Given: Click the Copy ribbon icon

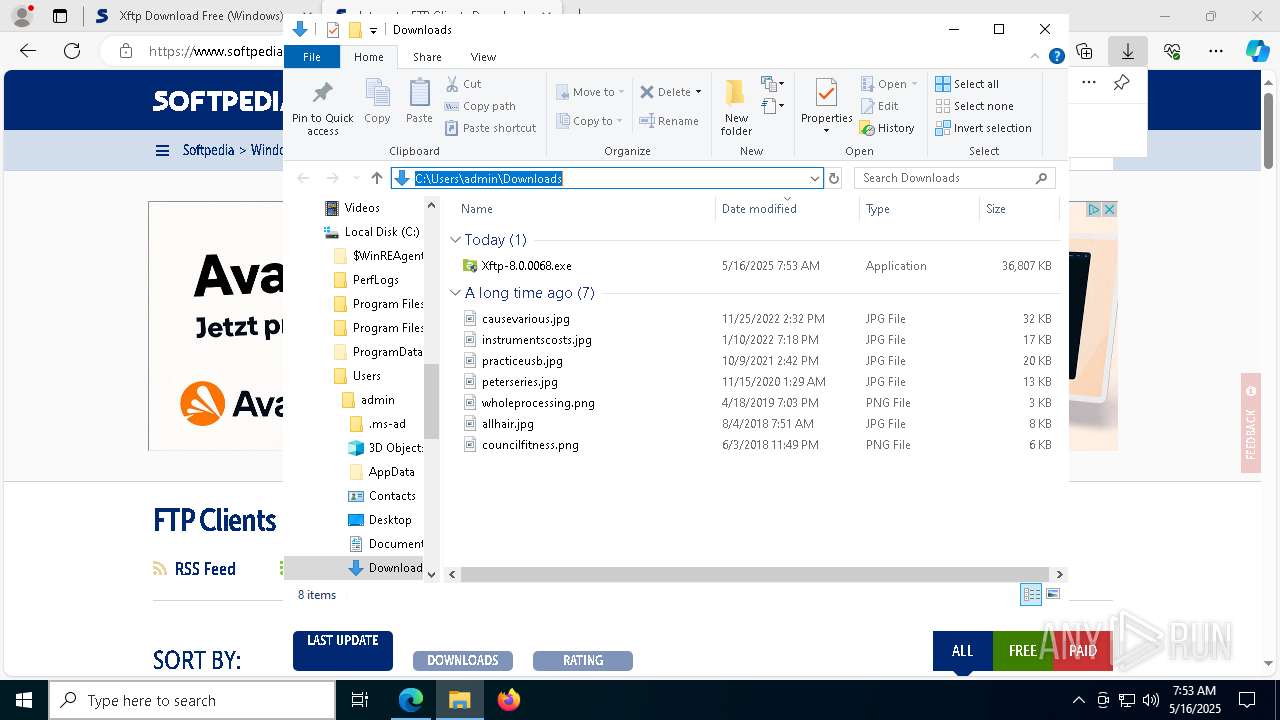Looking at the screenshot, I should coord(377,101).
